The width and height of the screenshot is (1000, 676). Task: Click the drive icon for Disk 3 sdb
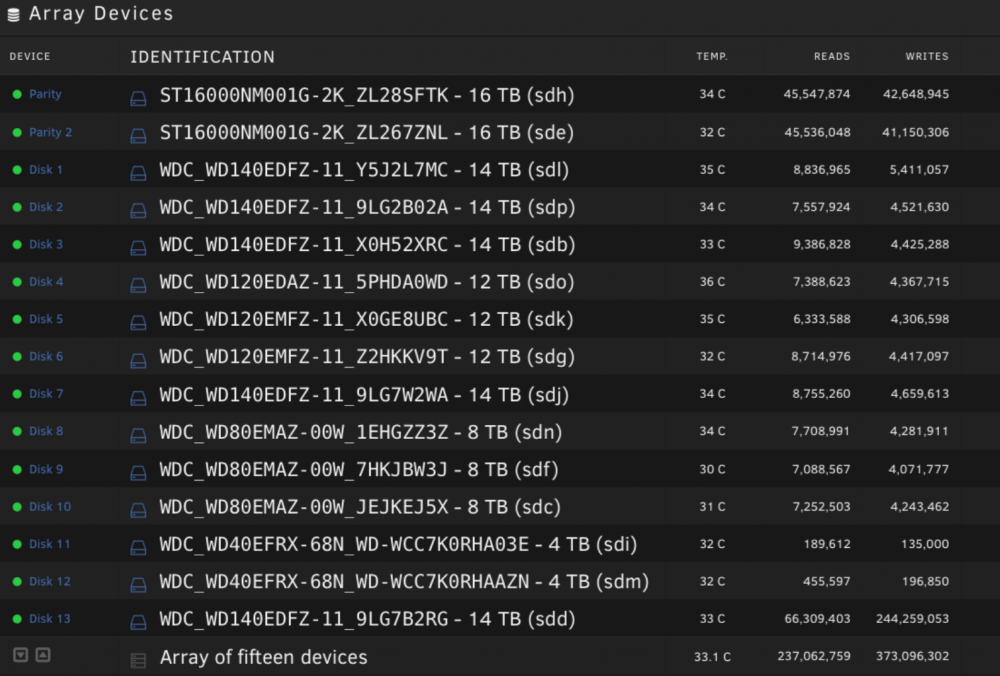tap(138, 248)
